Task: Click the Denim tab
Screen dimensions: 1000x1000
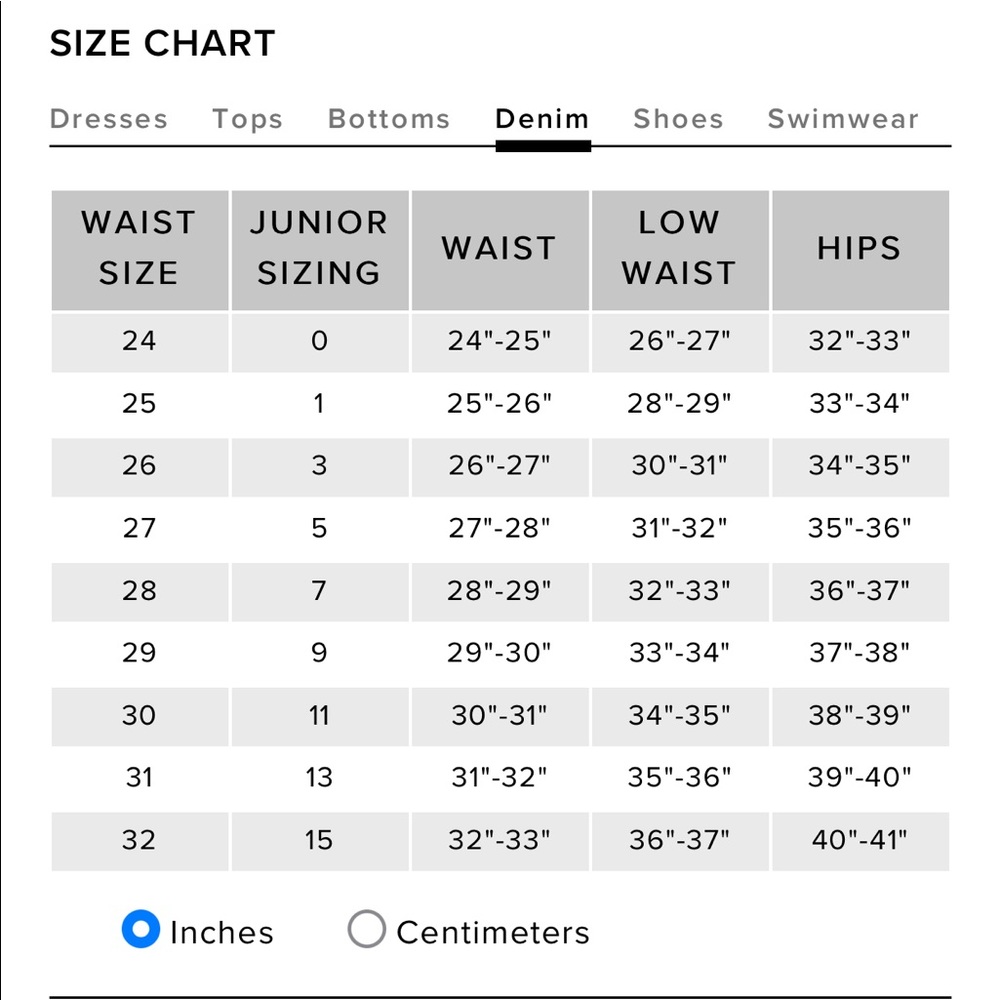Action: click(x=542, y=119)
